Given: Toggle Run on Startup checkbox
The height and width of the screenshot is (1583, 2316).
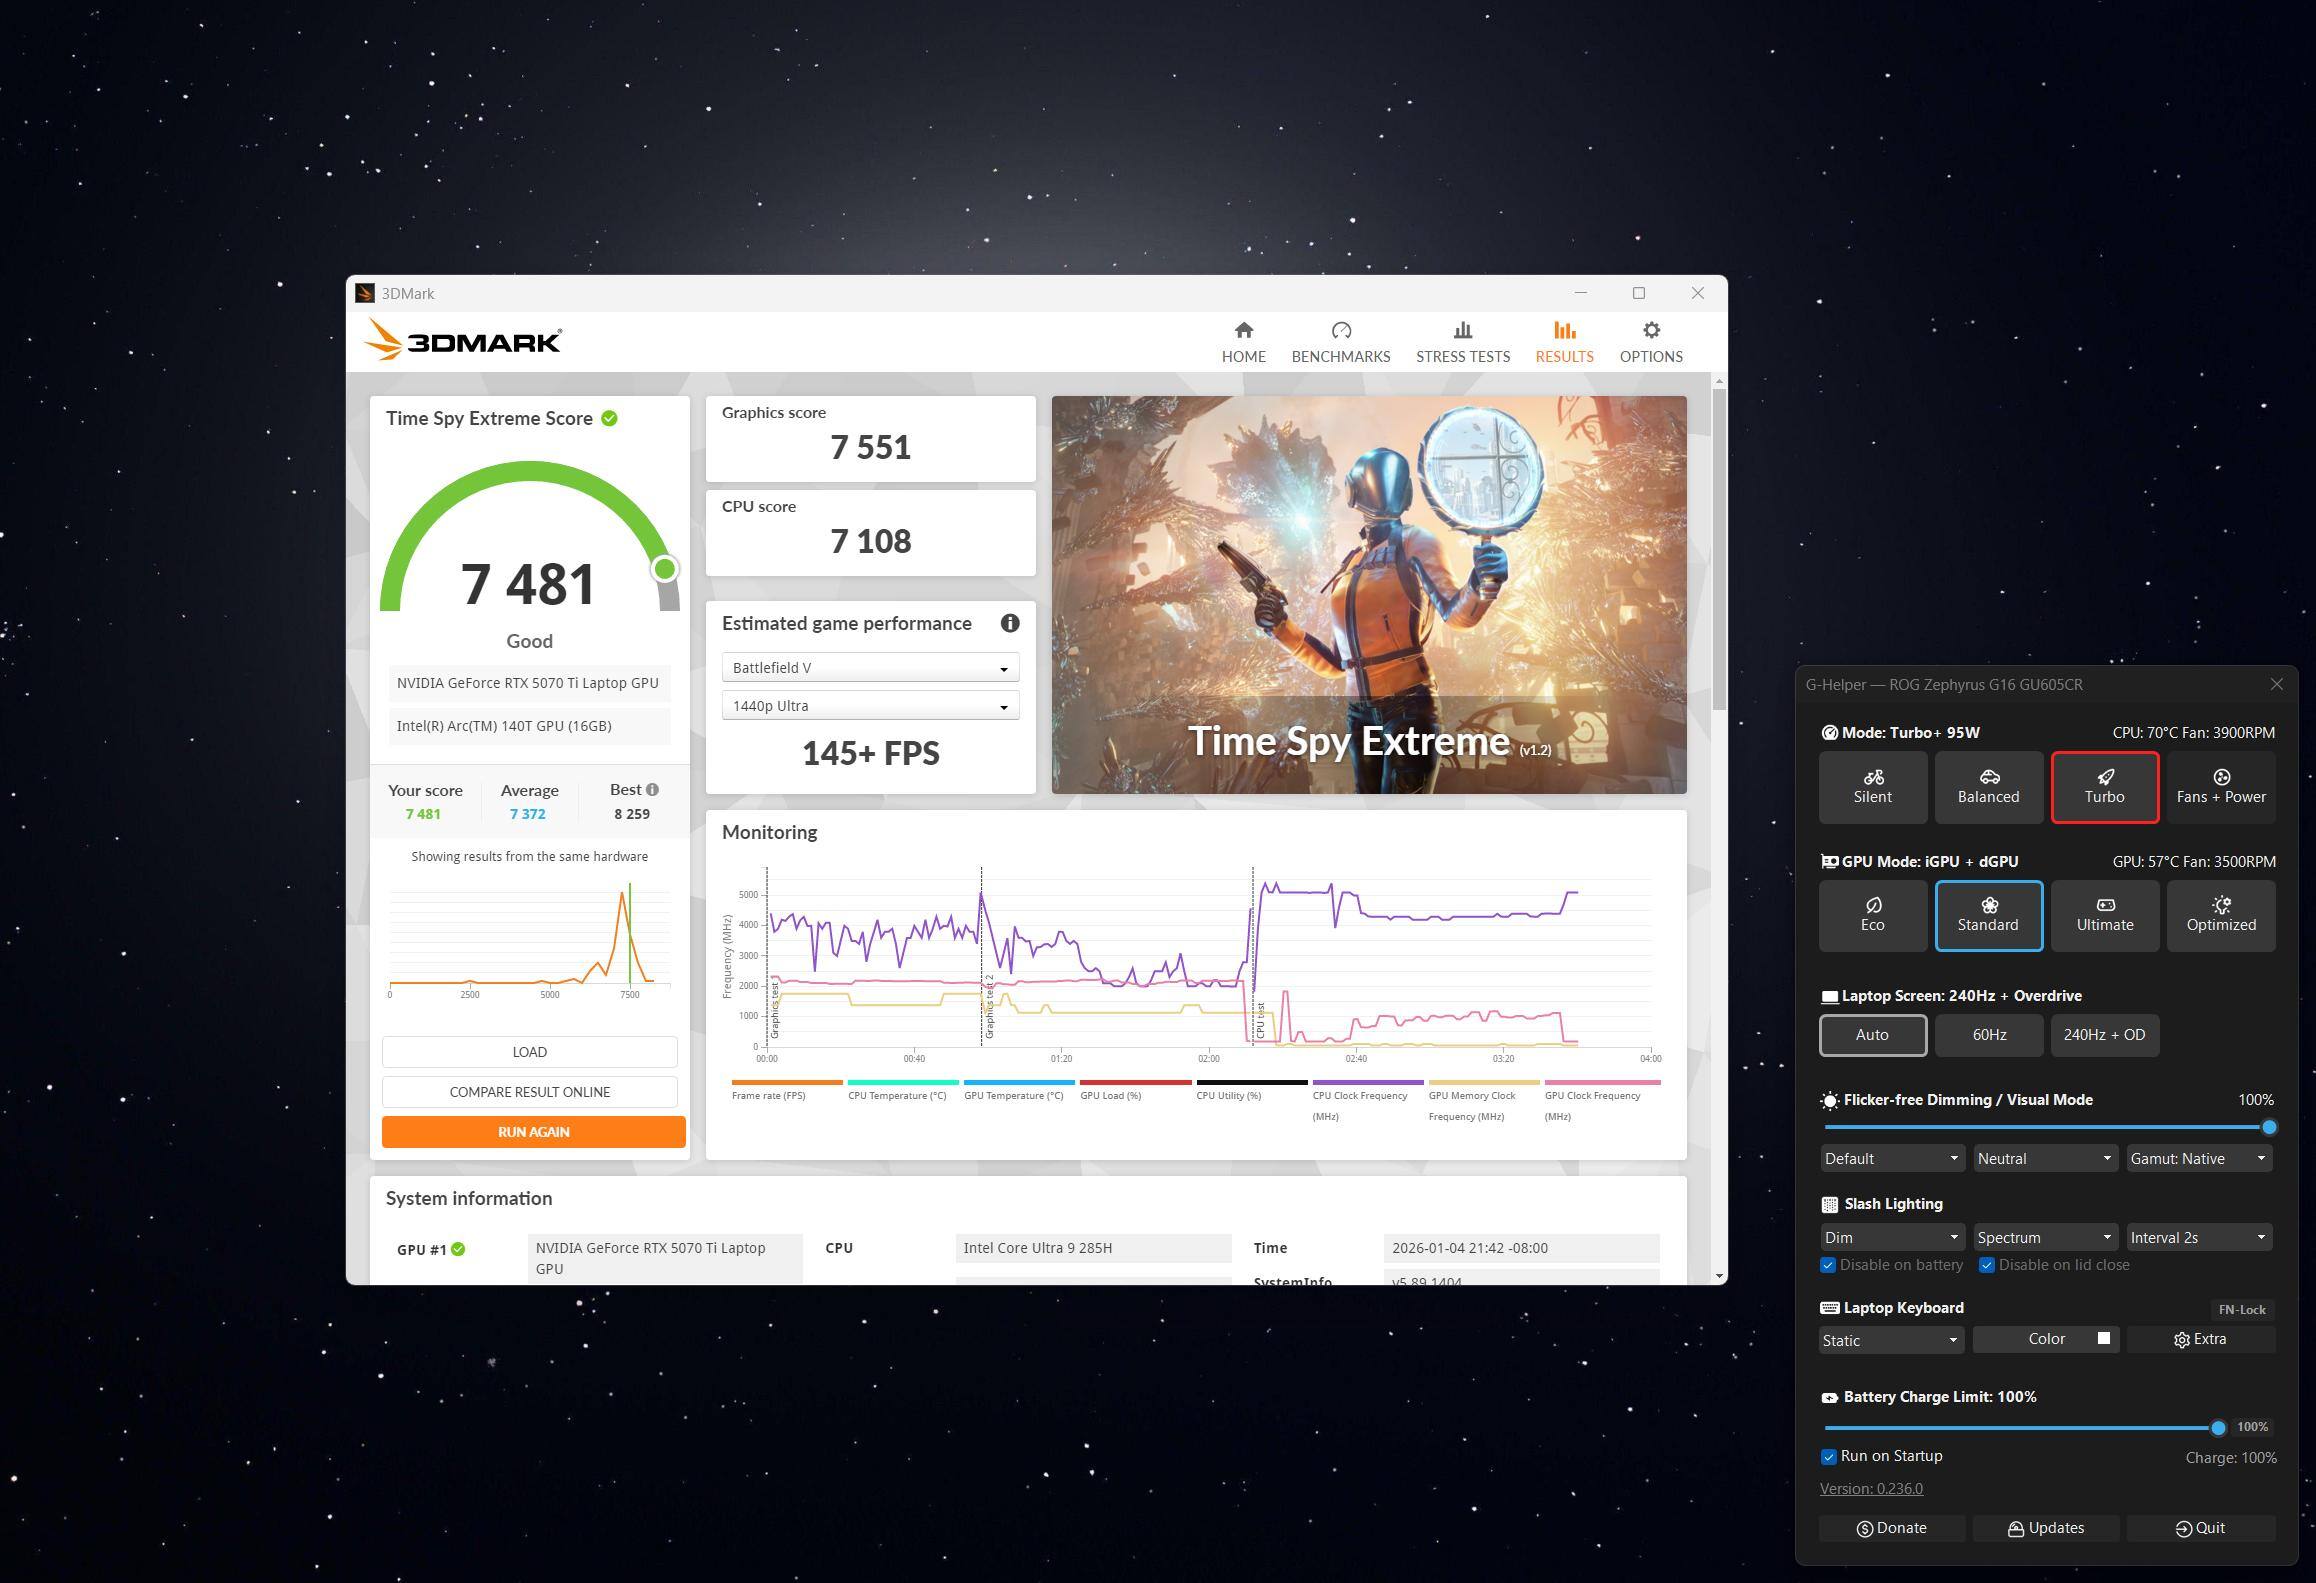Looking at the screenshot, I should (x=1828, y=1456).
